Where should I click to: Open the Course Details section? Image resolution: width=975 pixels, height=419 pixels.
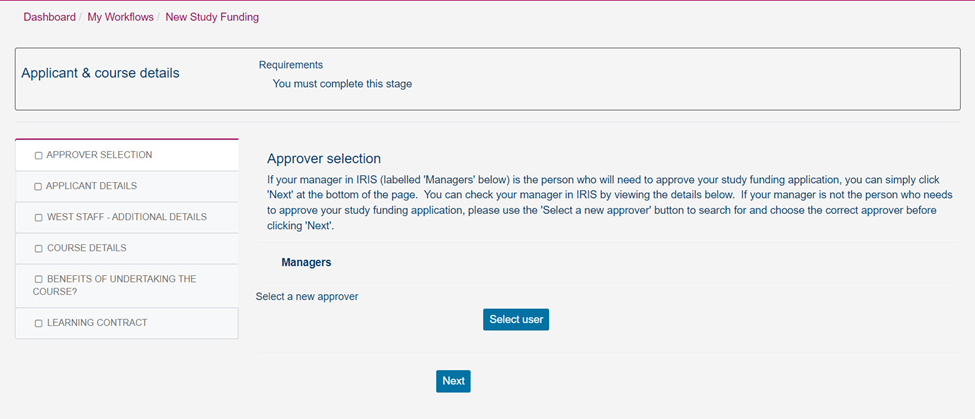pyautogui.click(x=86, y=248)
